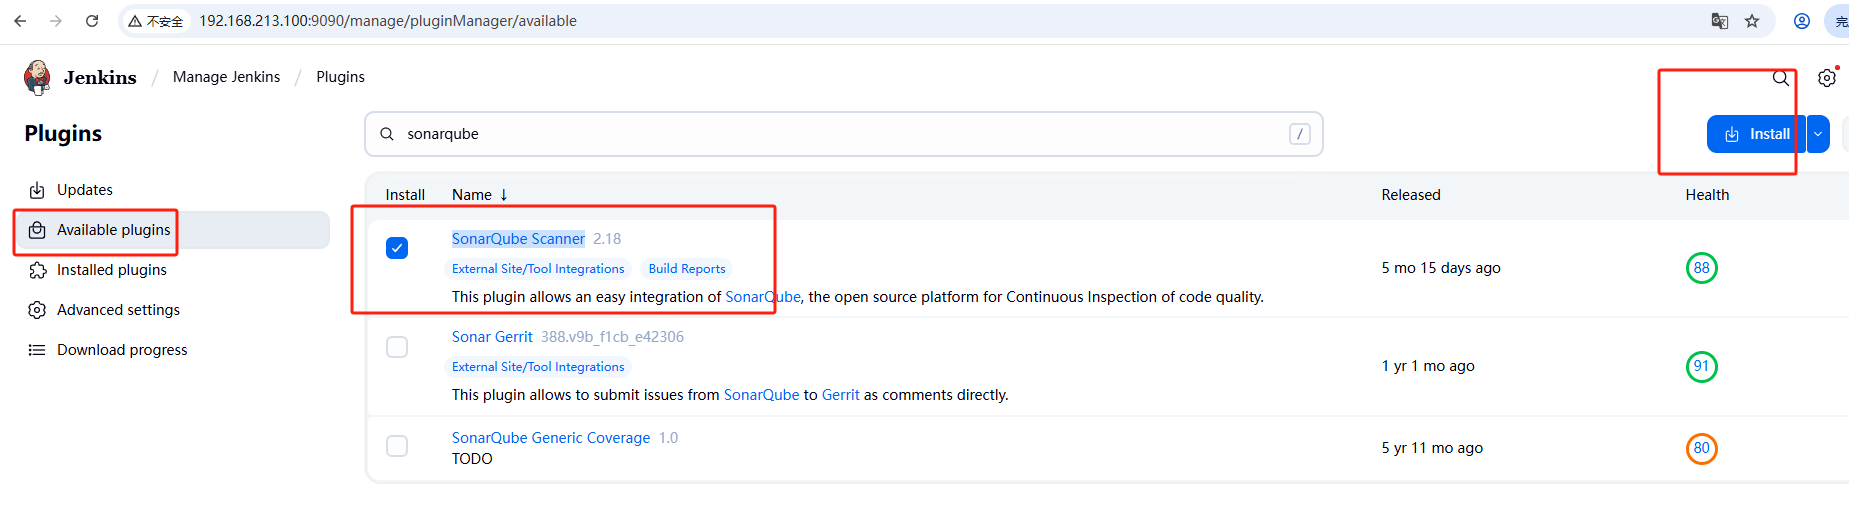Expand the Install button dropdown arrow
Image resolution: width=1849 pixels, height=524 pixels.
point(1818,134)
